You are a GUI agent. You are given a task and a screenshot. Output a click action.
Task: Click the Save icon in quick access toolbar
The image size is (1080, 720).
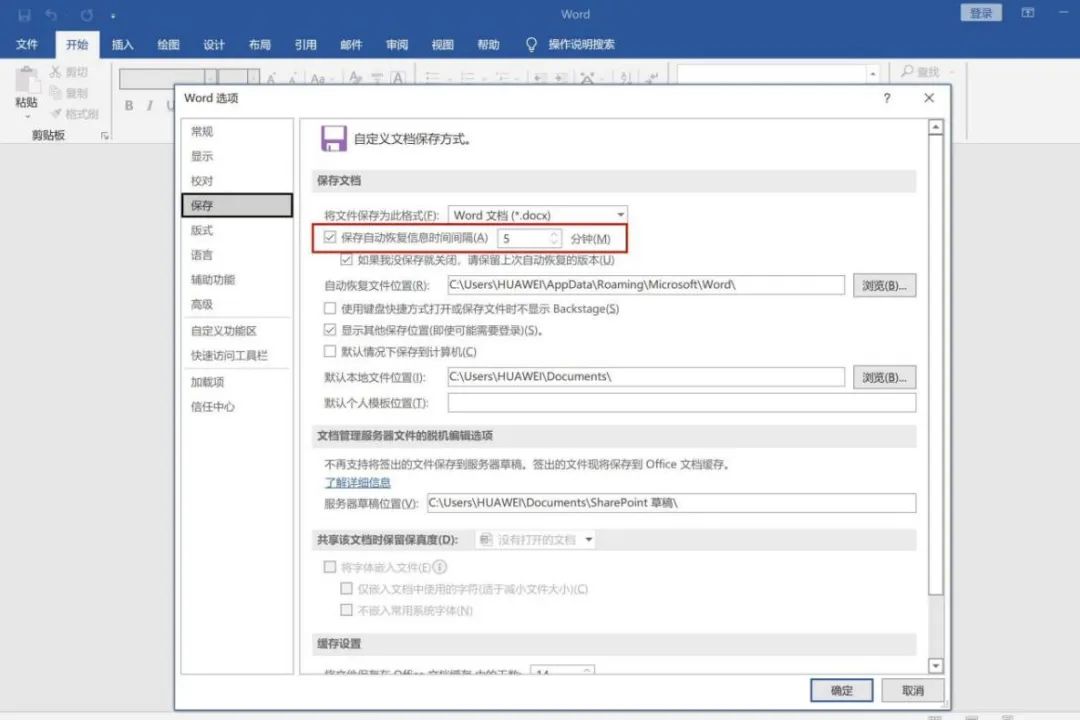click(x=24, y=14)
